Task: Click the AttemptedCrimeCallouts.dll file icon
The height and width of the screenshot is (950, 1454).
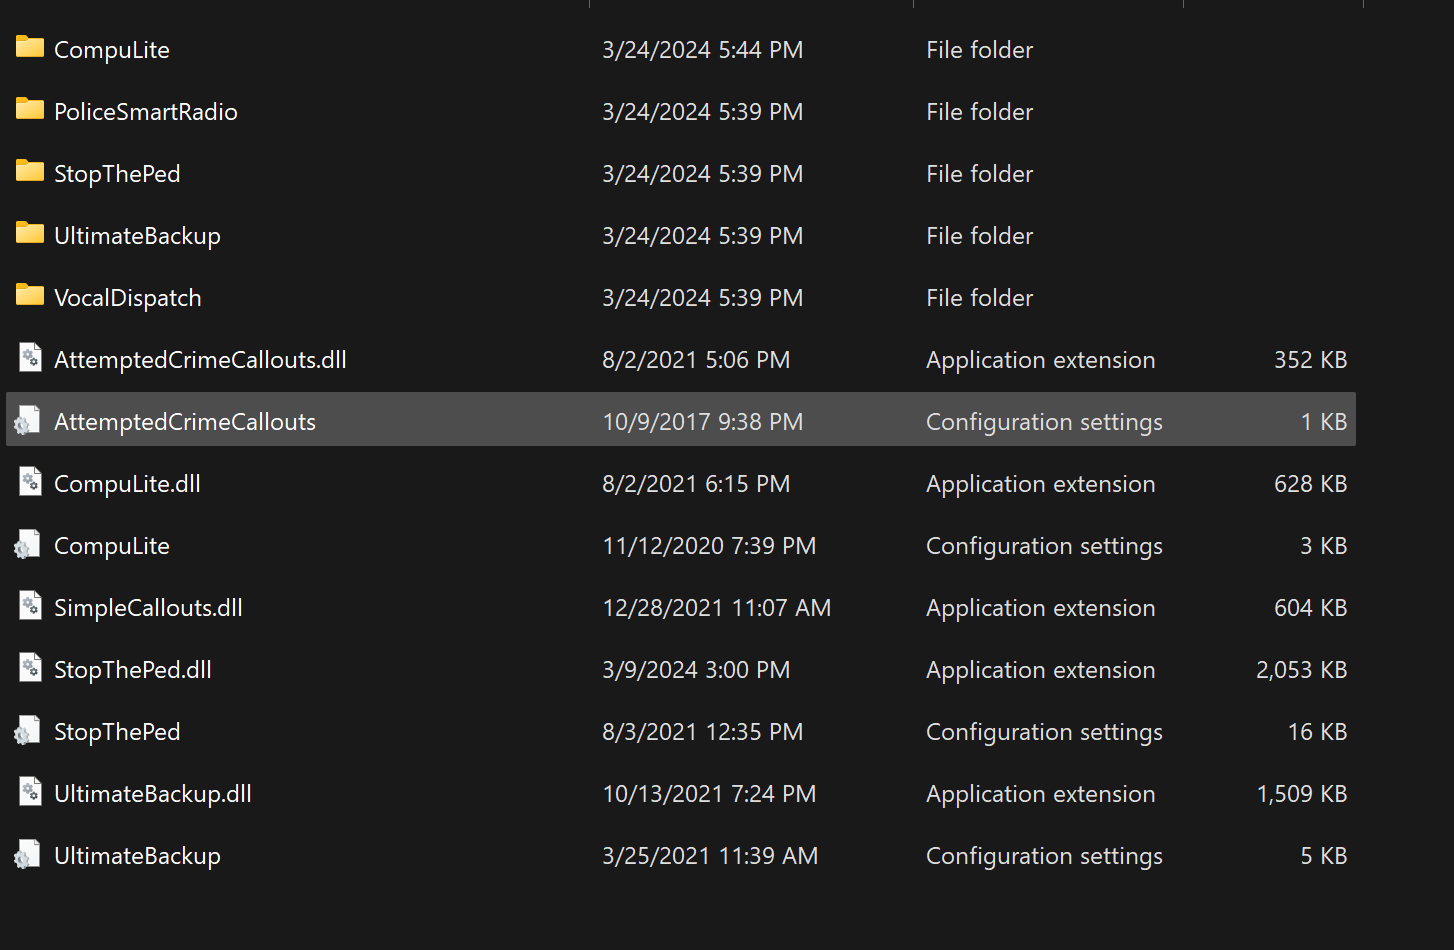Action: click(30, 358)
